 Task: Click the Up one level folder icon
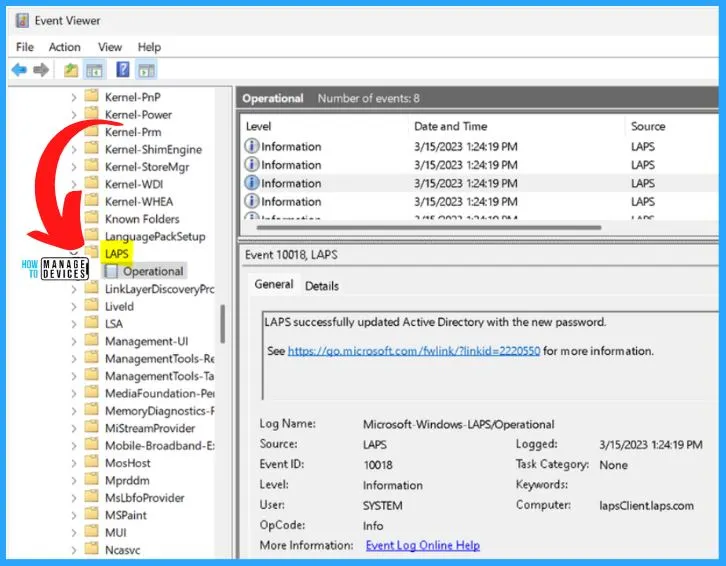(71, 70)
